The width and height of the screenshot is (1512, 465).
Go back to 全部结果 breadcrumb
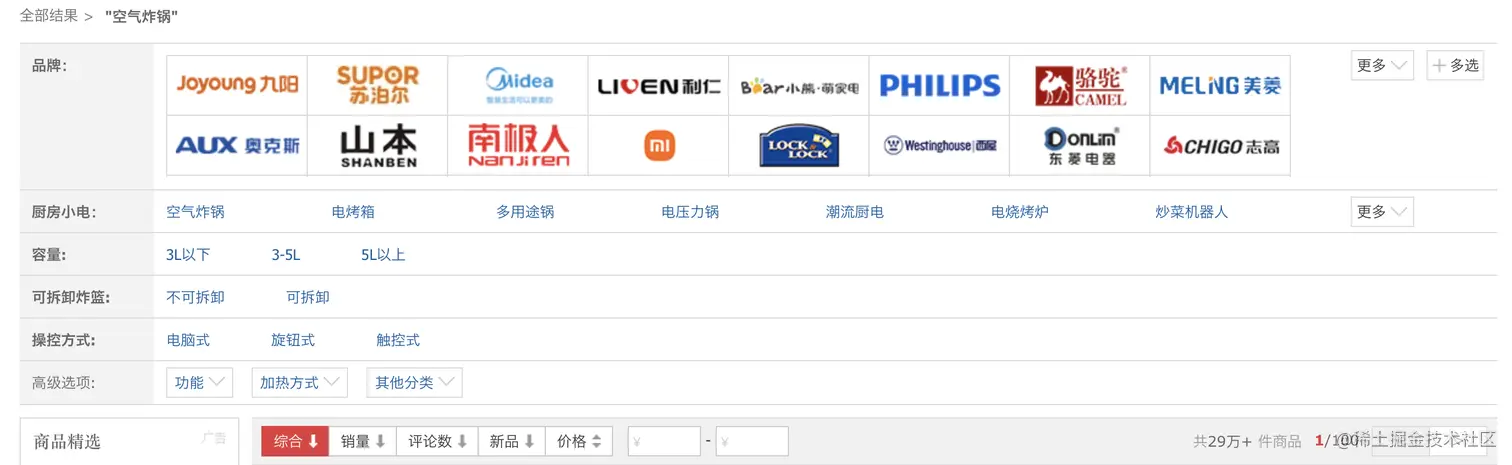[x=49, y=16]
